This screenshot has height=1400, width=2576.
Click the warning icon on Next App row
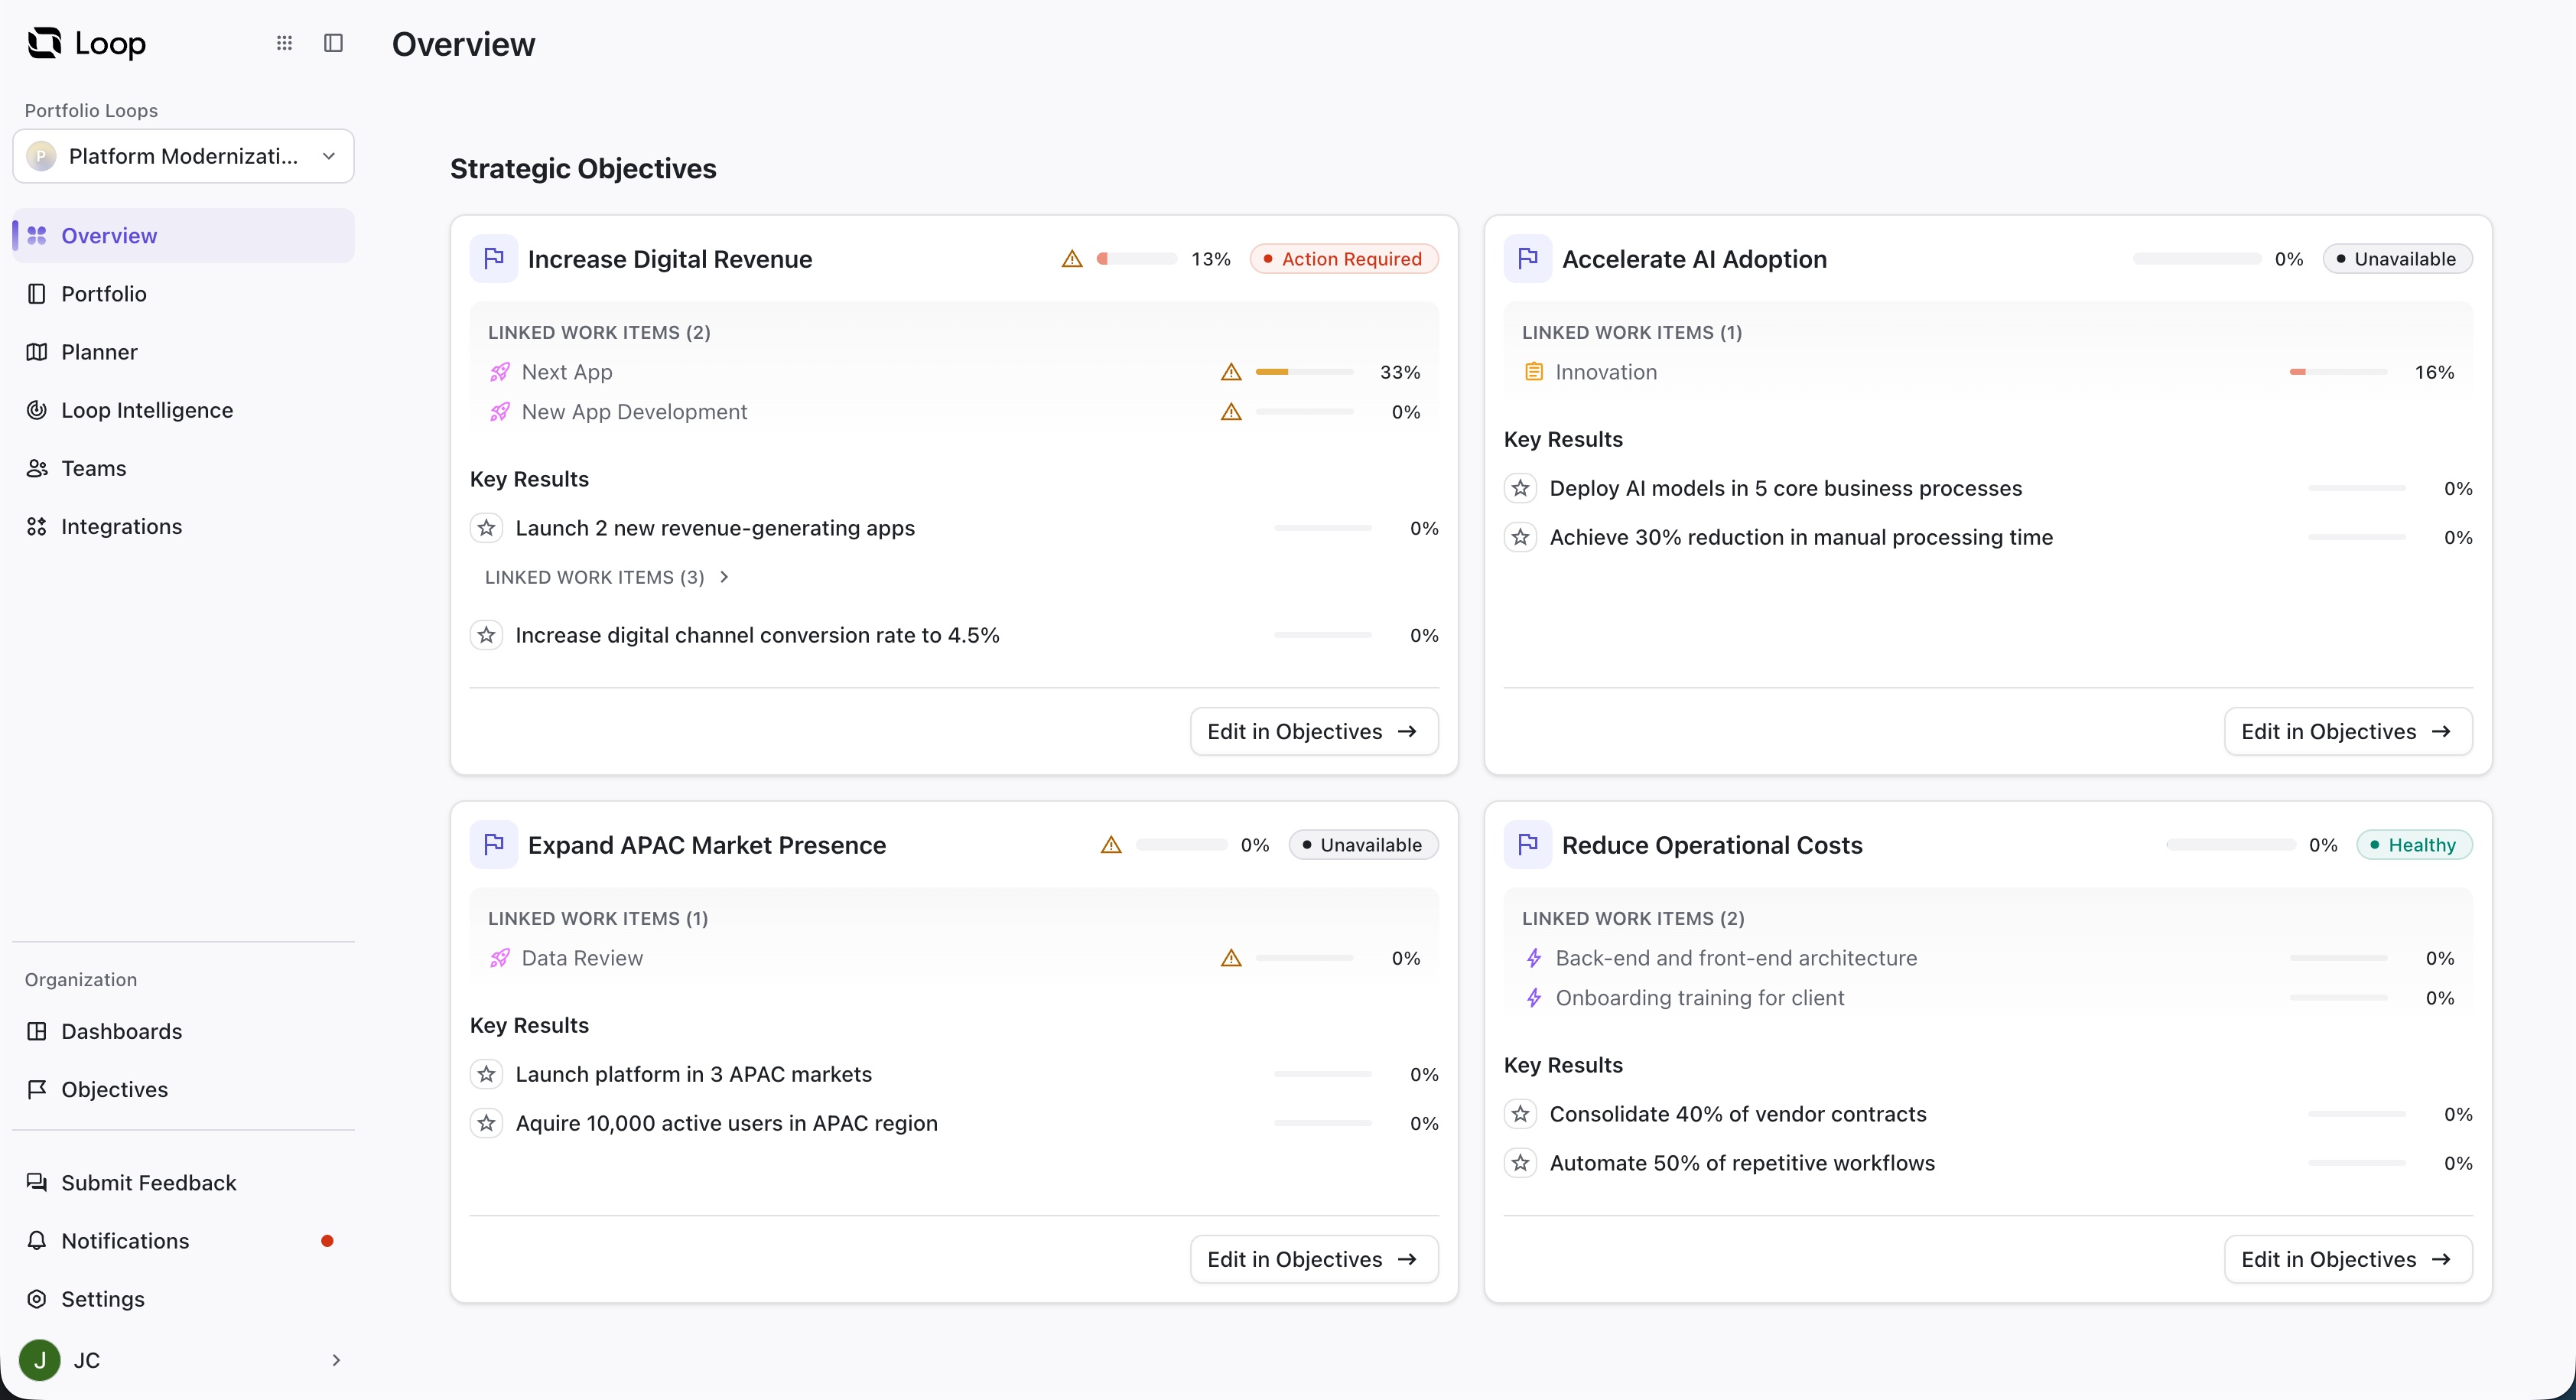tap(1231, 372)
